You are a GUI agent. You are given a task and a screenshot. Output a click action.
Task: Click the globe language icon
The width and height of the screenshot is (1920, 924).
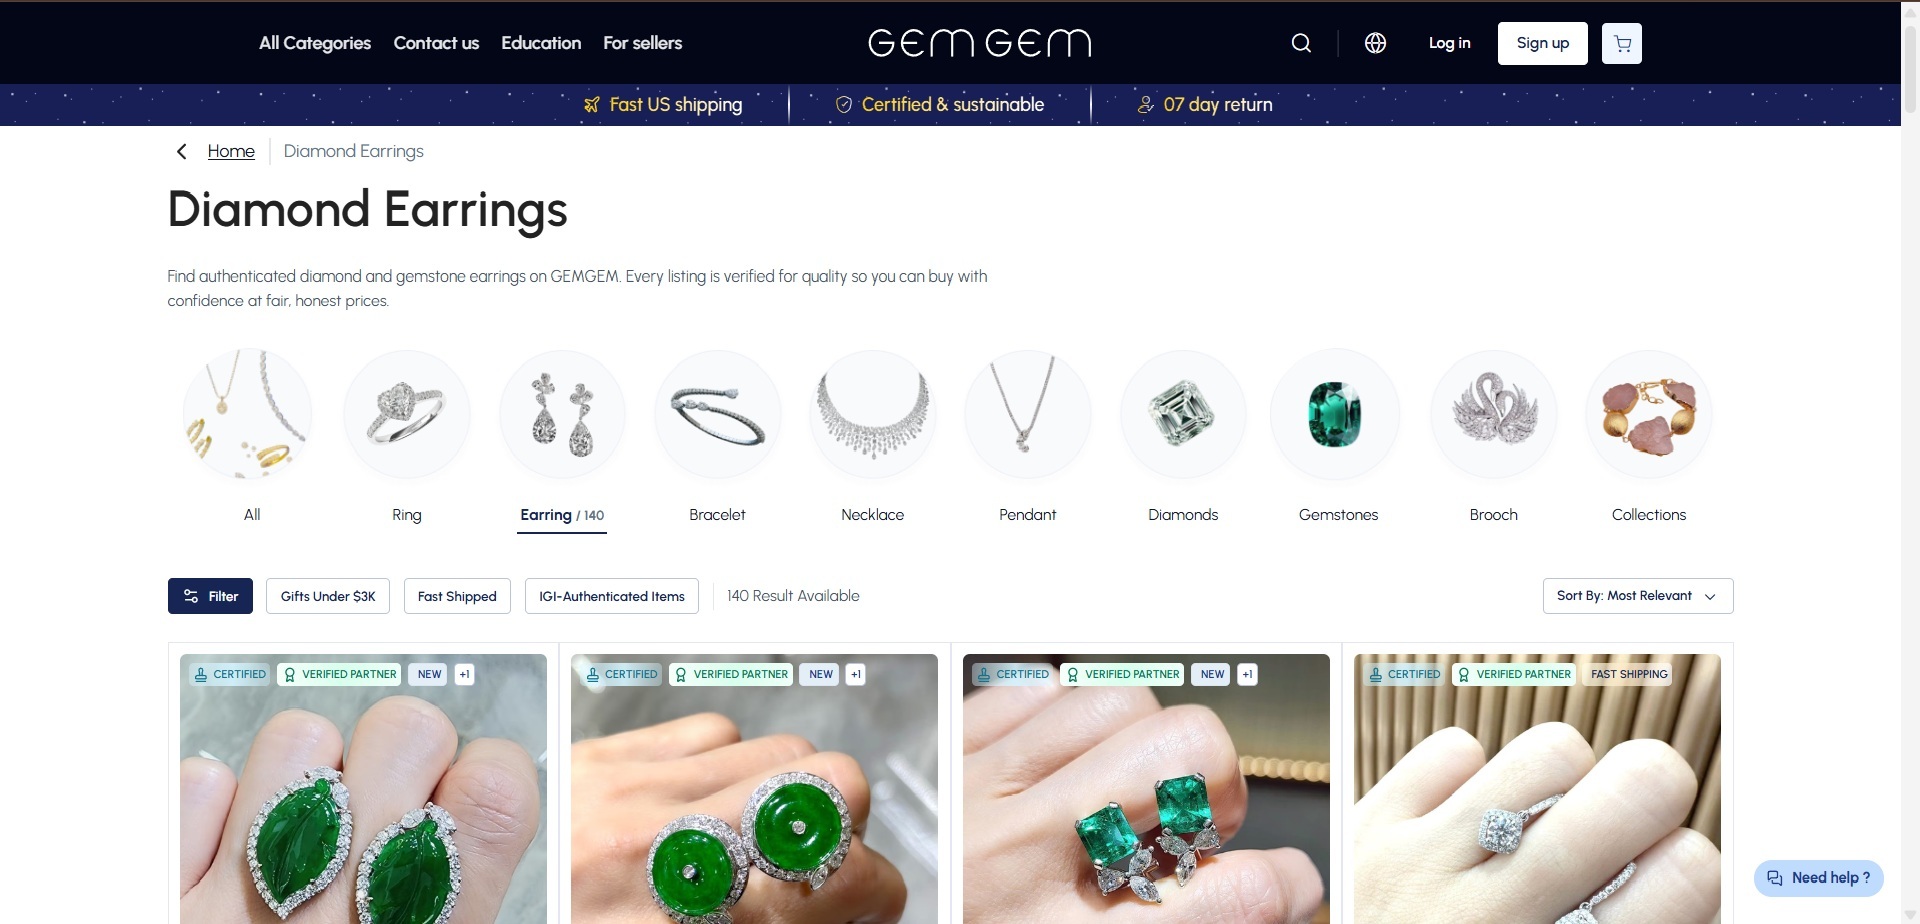pos(1375,43)
